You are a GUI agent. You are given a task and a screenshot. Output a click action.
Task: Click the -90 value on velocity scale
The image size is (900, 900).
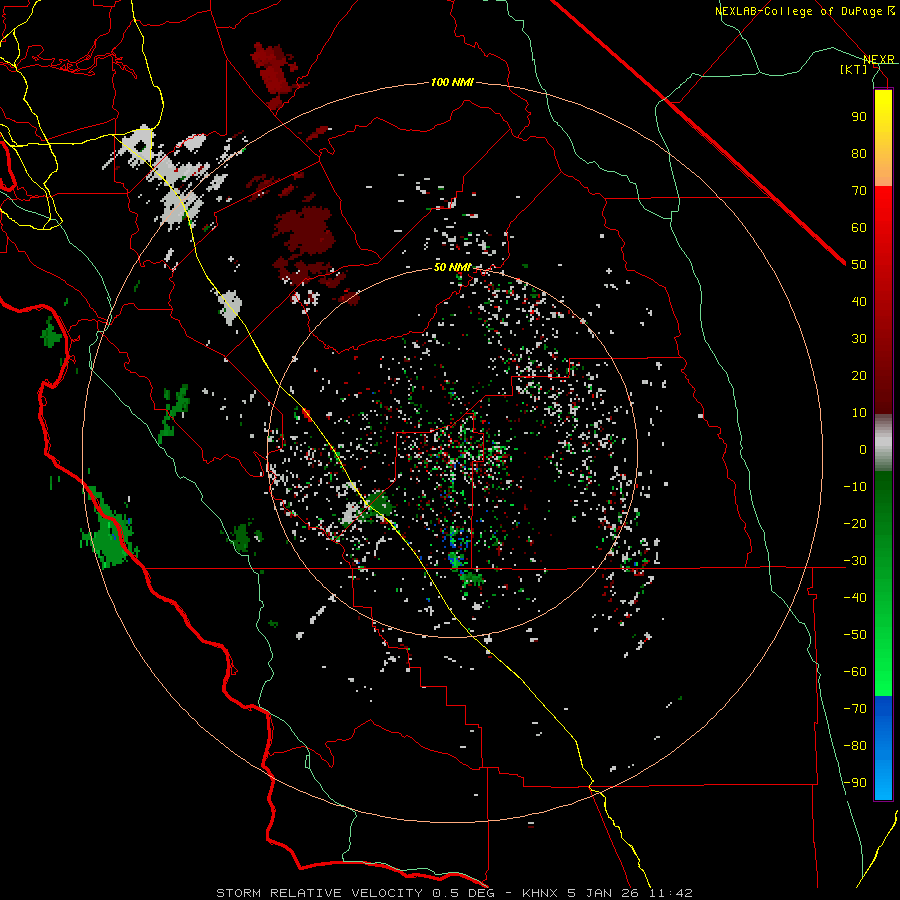(x=855, y=783)
